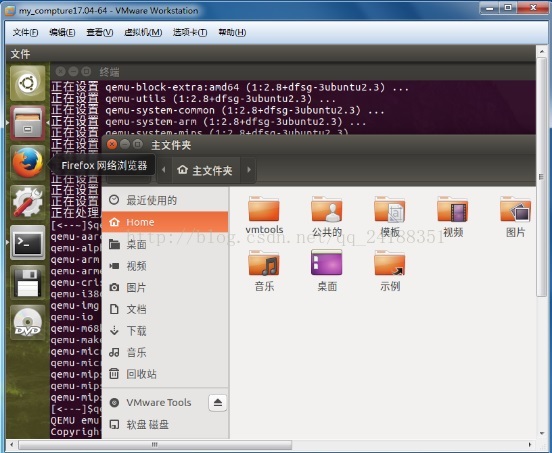Open 回收站 trash in sidebar
The image size is (552, 453).
[x=165, y=374]
